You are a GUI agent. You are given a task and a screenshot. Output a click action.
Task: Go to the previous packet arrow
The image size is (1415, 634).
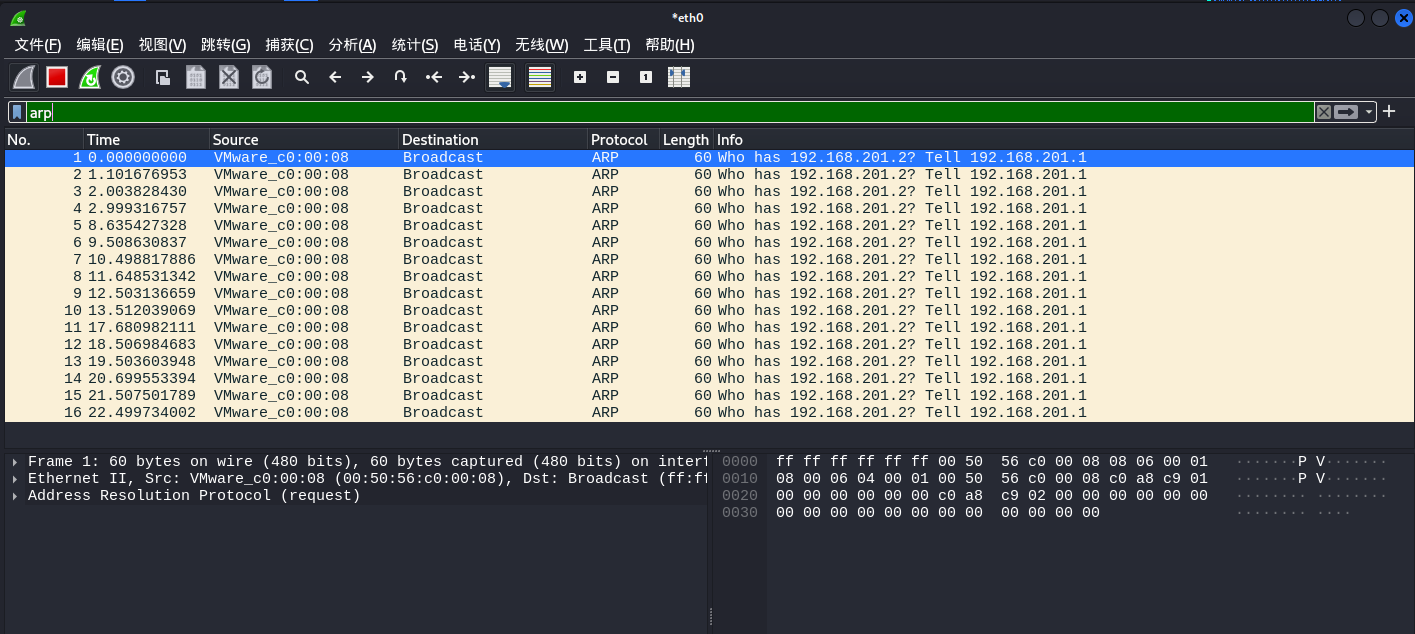pos(335,77)
